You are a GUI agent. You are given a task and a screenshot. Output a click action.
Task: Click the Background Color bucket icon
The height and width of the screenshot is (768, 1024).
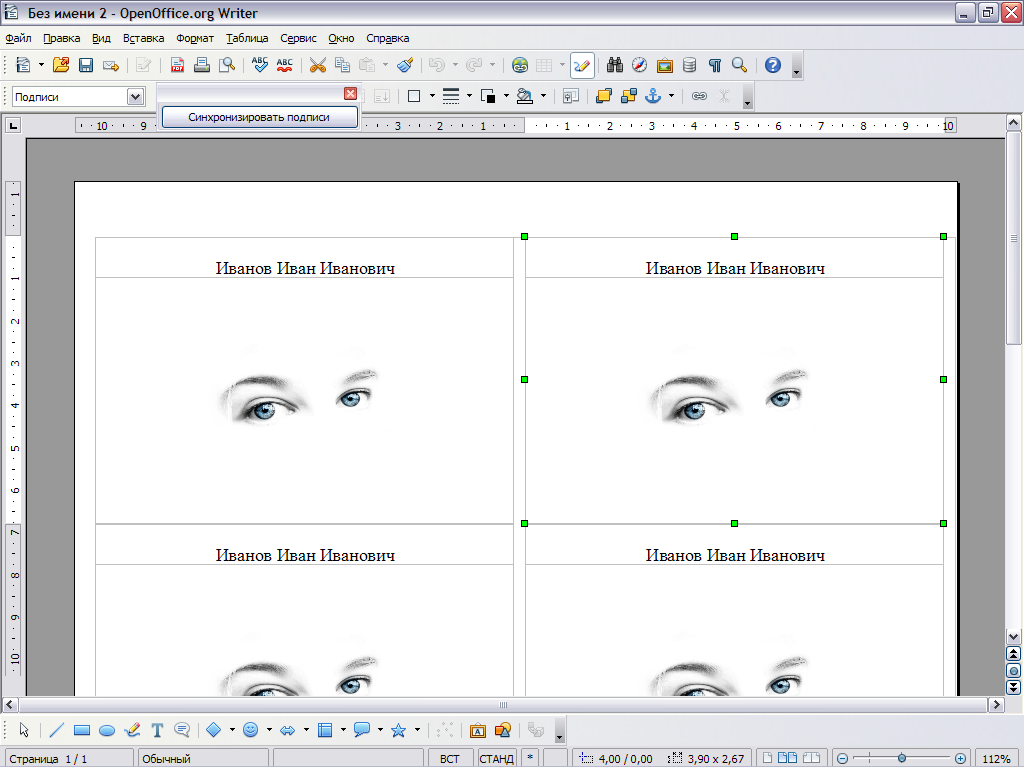tap(524, 97)
